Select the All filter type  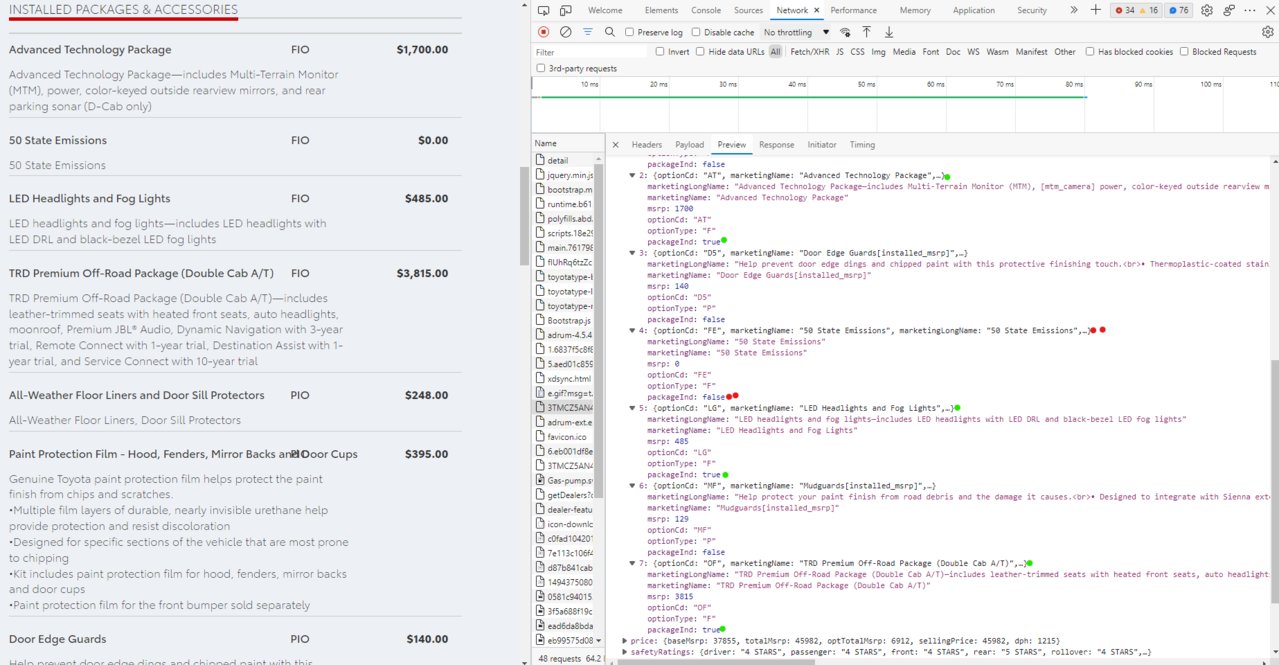(x=775, y=52)
